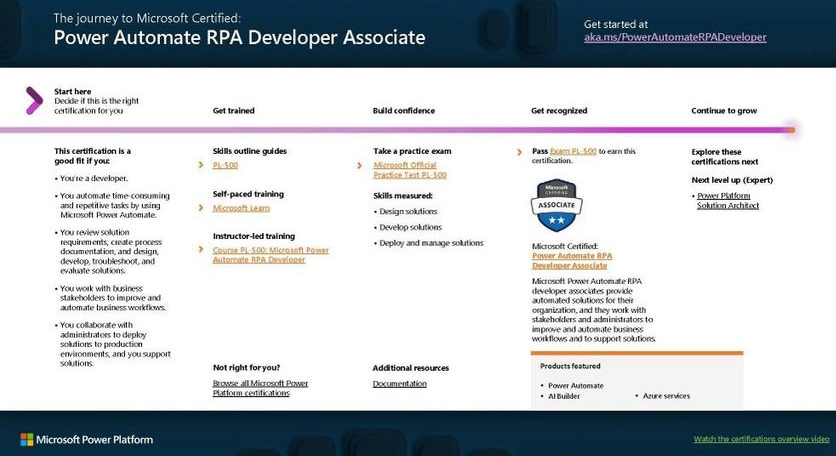
Task: Click the Products featured heading
Action: coord(570,366)
